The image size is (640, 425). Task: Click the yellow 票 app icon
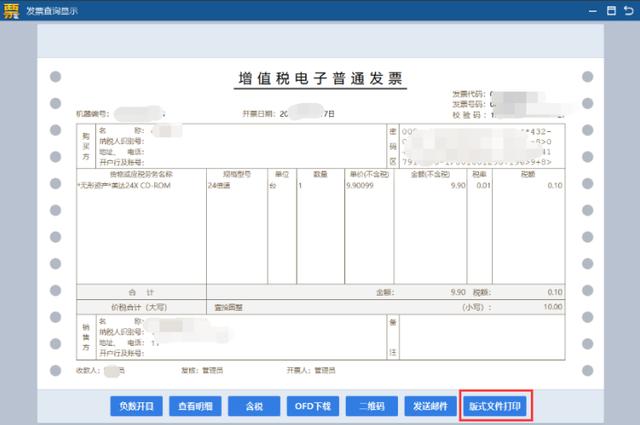pos(11,11)
